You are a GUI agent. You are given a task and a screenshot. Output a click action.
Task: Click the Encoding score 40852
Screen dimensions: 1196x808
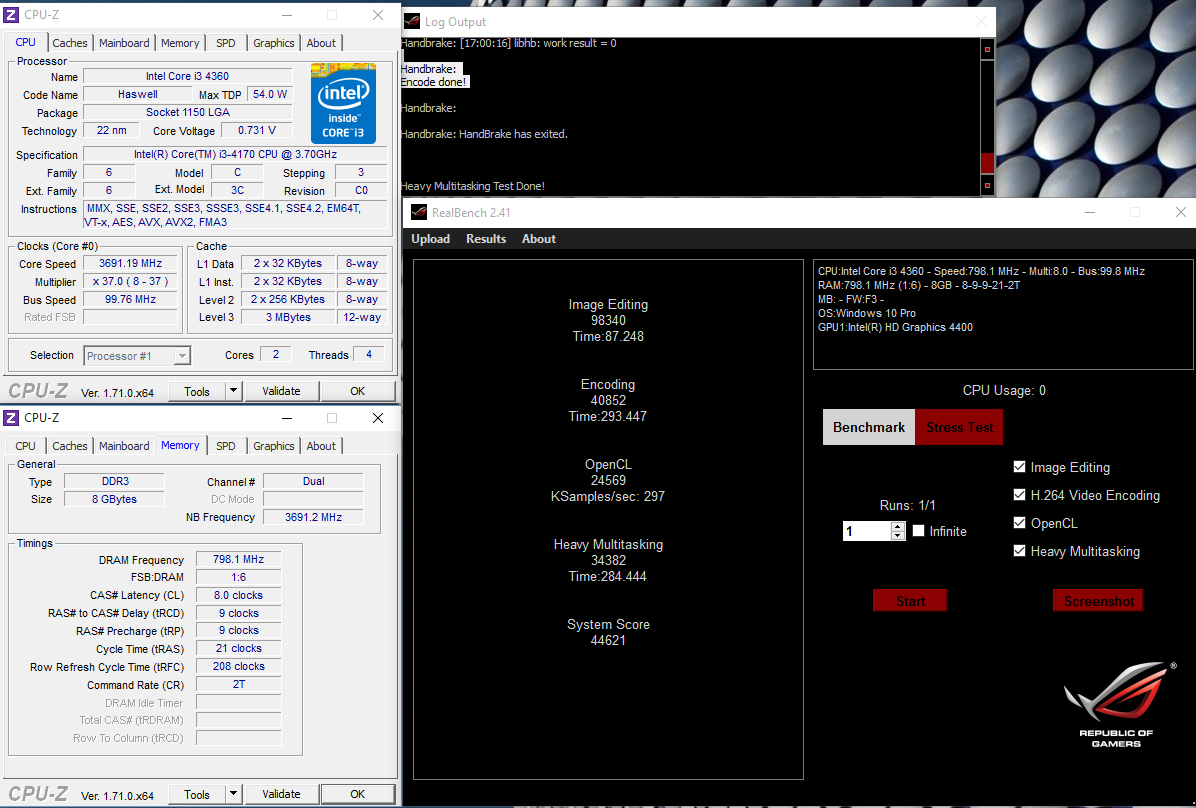608,401
